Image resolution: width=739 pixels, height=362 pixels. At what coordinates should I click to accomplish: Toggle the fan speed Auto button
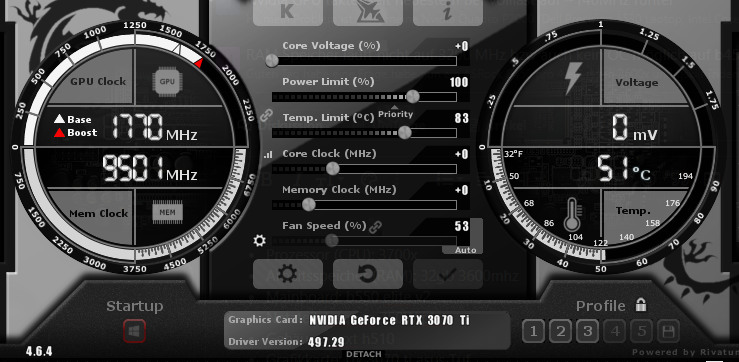pos(465,250)
